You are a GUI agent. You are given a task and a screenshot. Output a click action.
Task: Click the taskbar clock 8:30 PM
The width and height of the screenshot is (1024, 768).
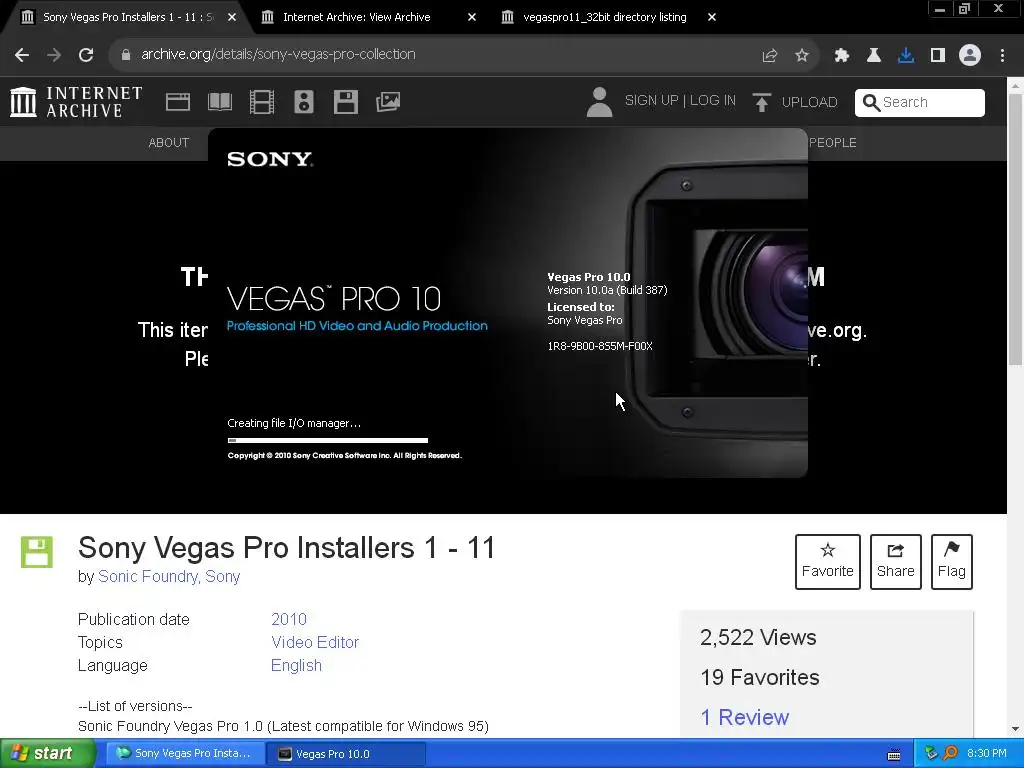(987, 754)
